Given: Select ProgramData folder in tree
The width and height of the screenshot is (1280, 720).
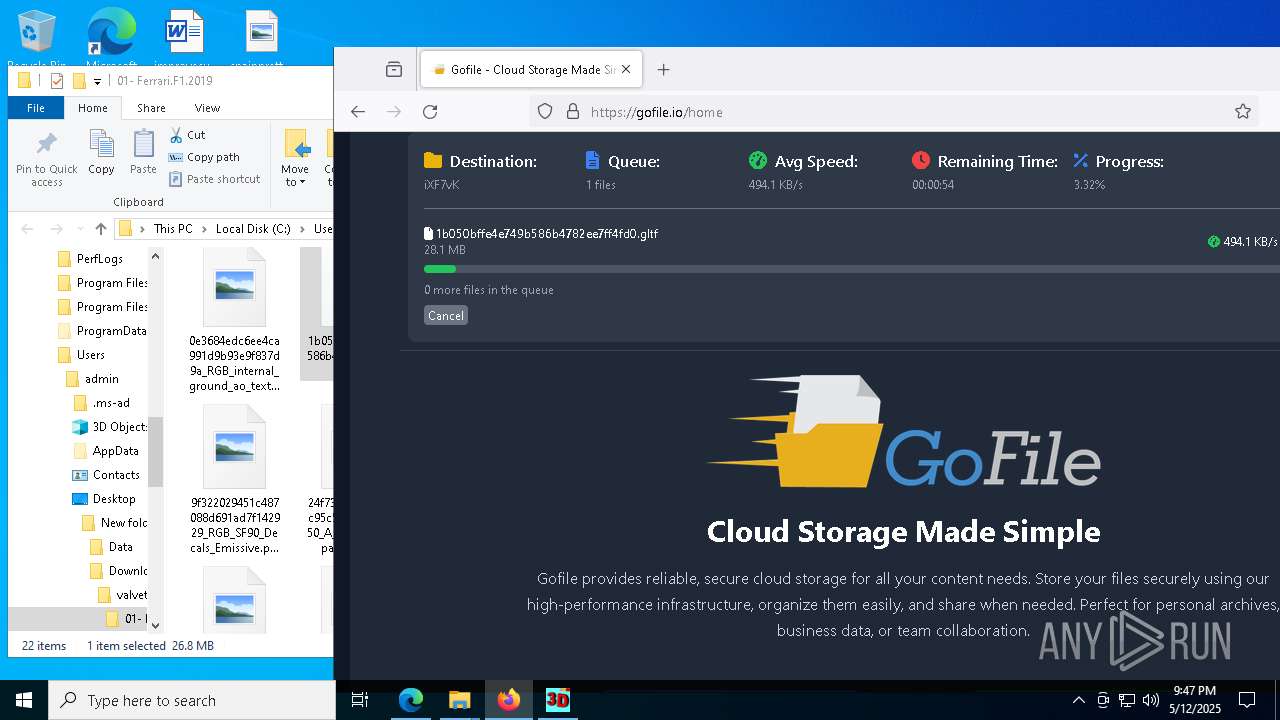Looking at the screenshot, I should (102, 331).
